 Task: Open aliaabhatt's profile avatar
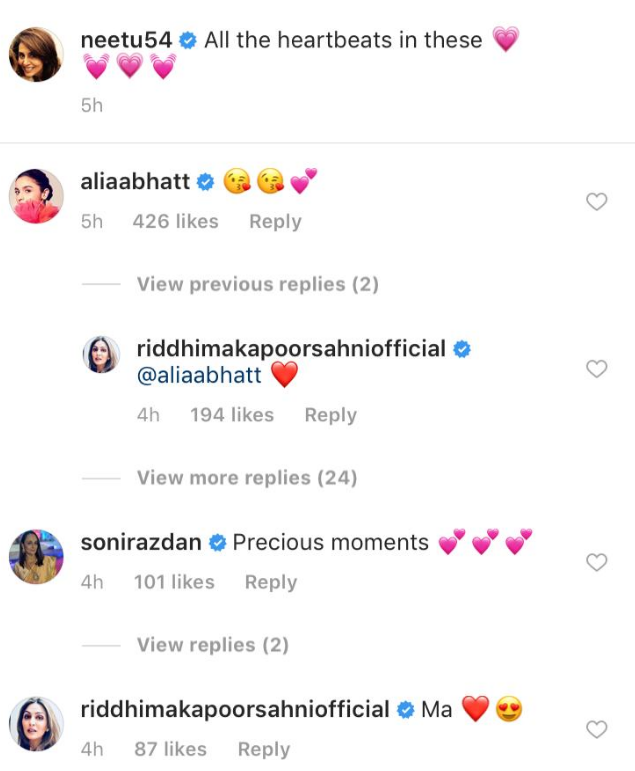point(36,195)
